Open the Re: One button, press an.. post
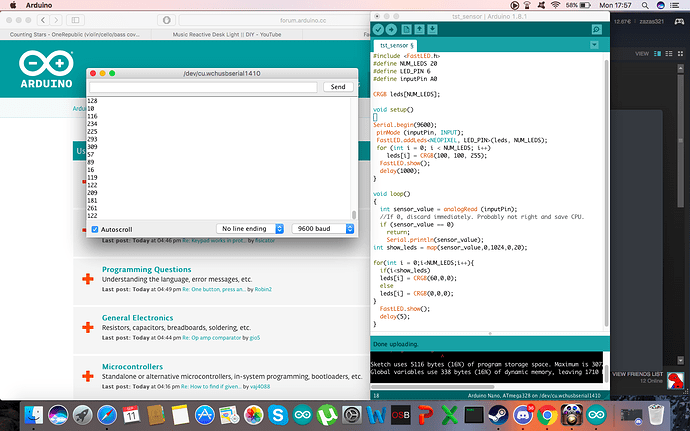The image size is (690, 431). click(x=214, y=289)
